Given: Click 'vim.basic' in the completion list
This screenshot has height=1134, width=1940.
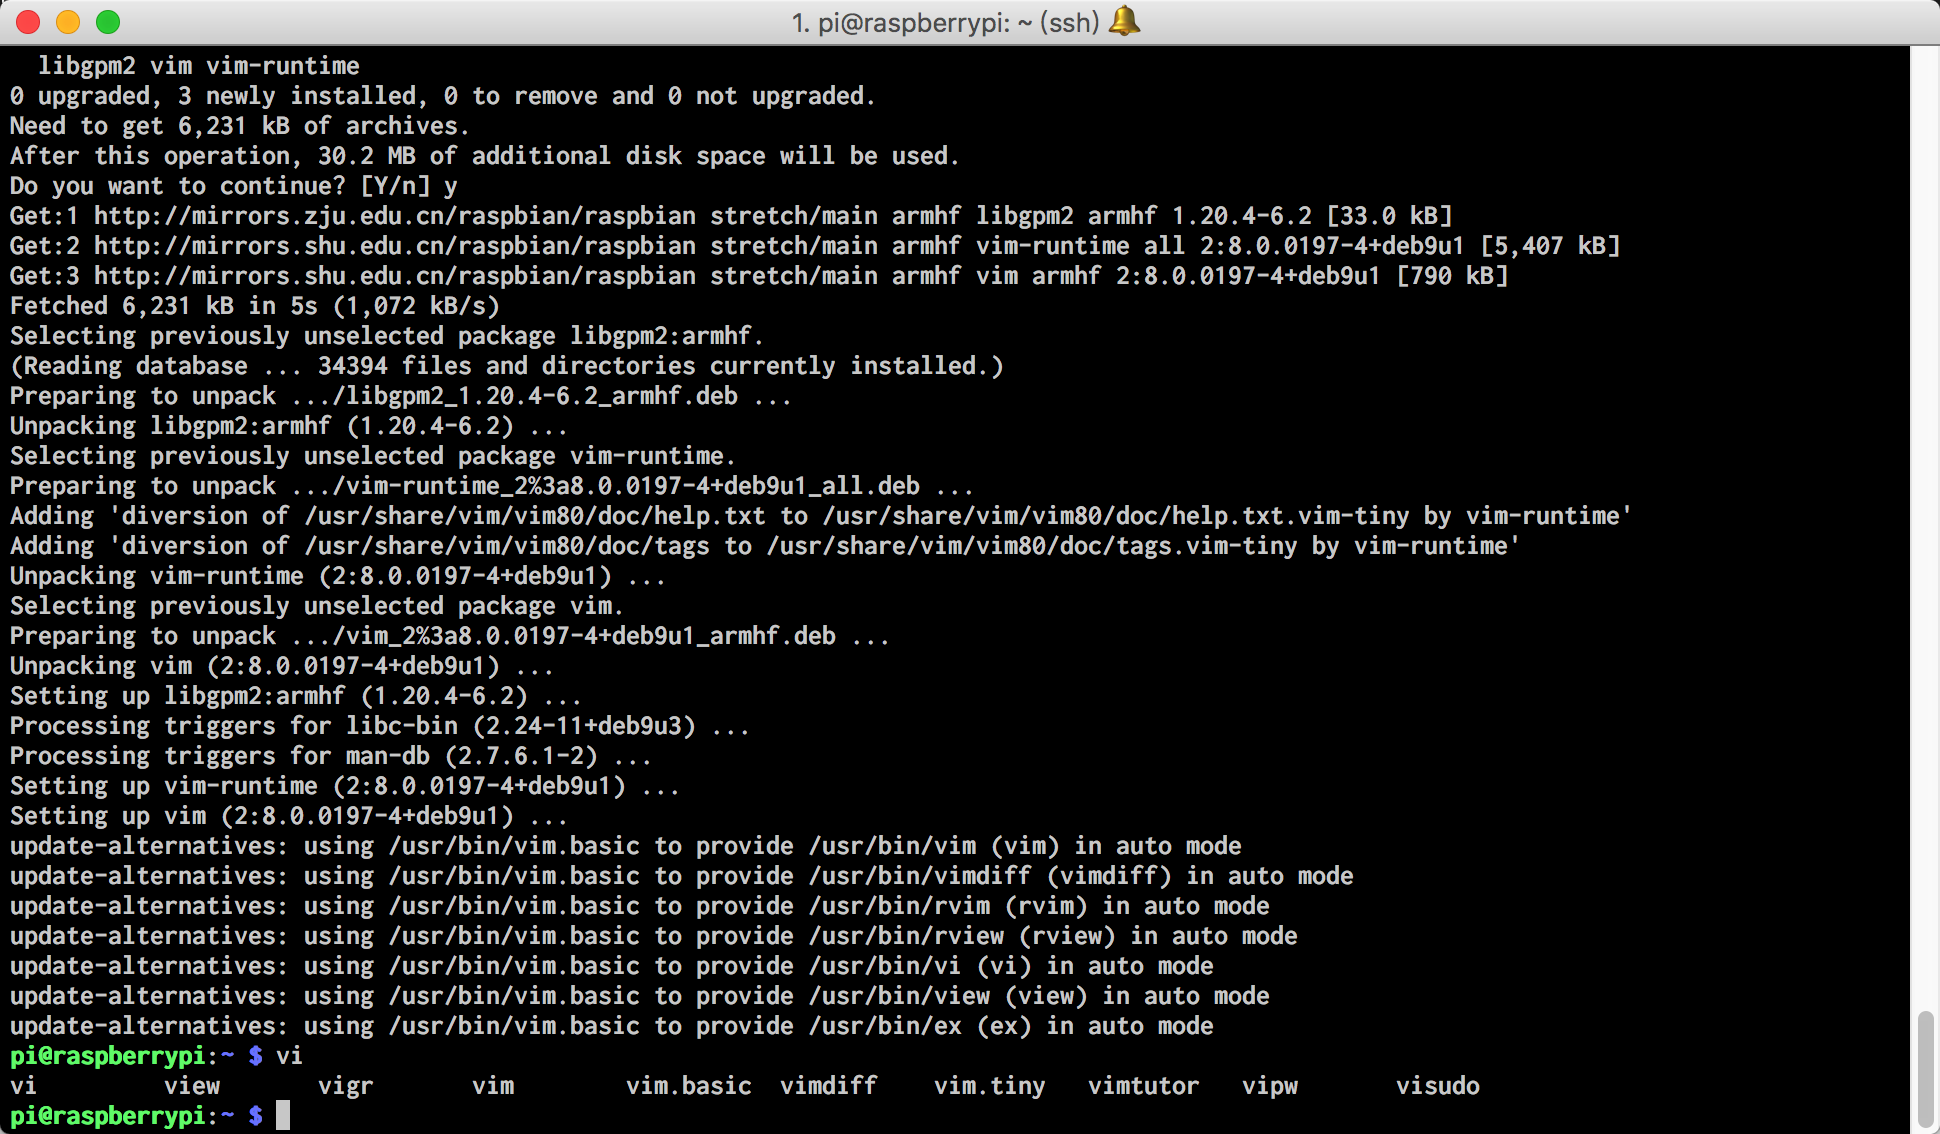Looking at the screenshot, I should pos(688,1086).
